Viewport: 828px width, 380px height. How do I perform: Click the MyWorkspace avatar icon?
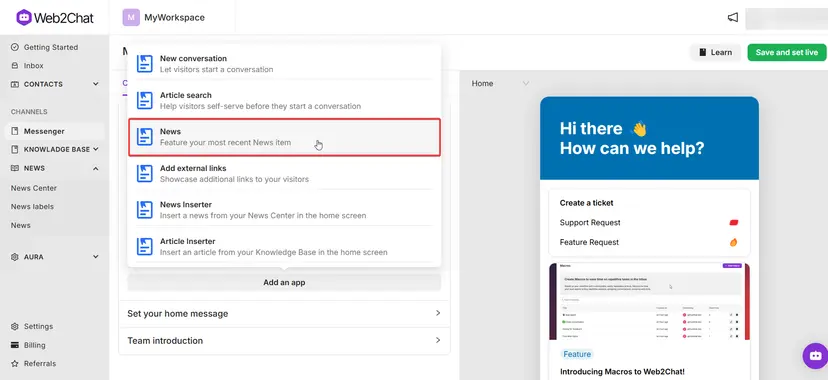[x=131, y=17]
